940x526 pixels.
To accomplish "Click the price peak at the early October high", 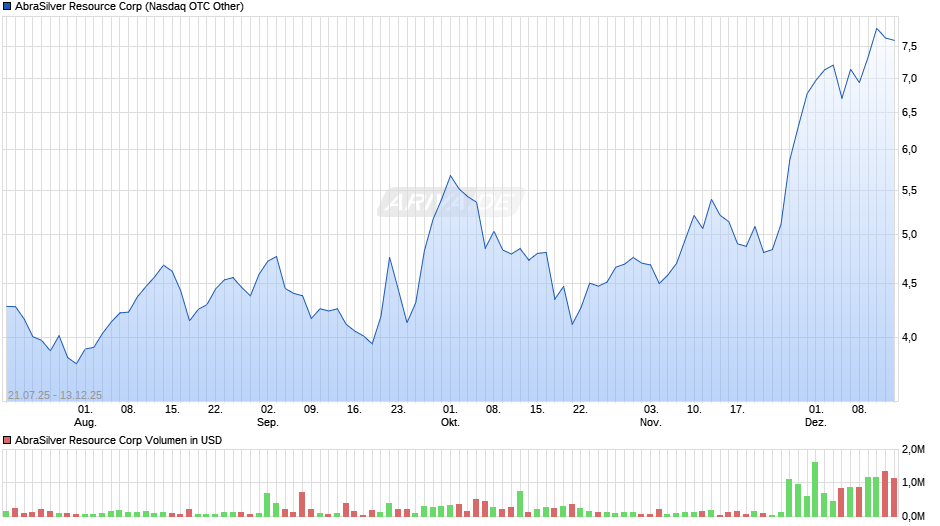I will coord(450,176).
